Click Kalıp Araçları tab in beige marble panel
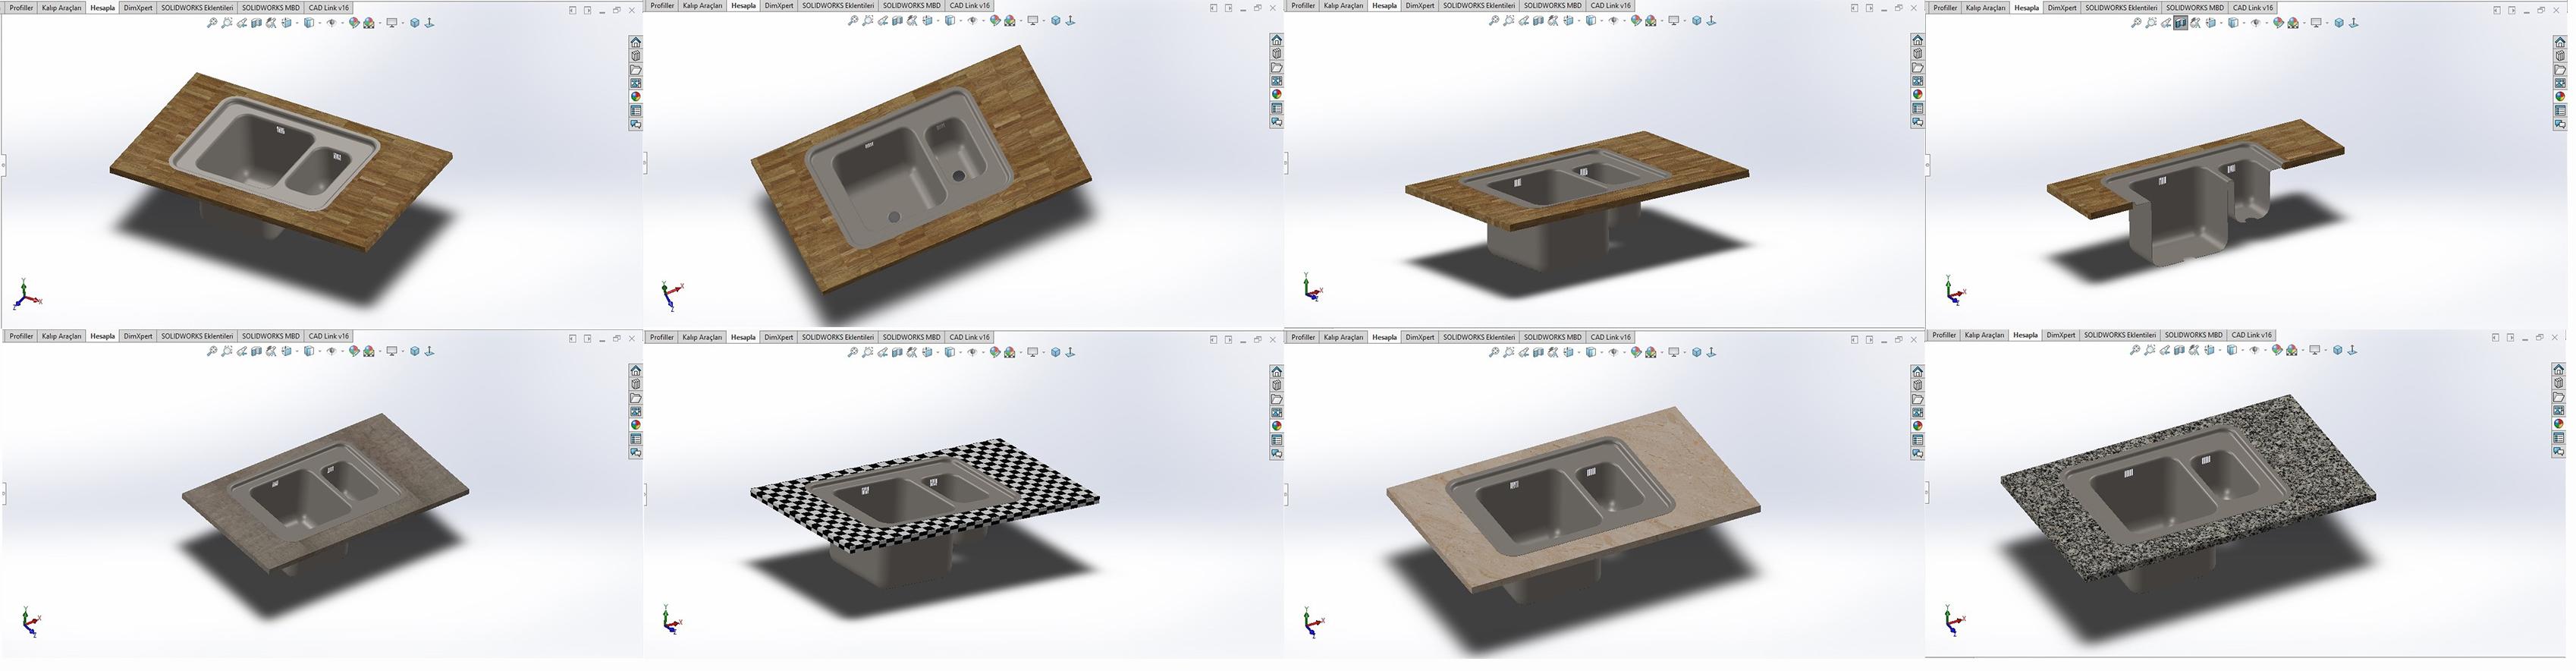This screenshot has height=671, width=2576. point(1343,338)
